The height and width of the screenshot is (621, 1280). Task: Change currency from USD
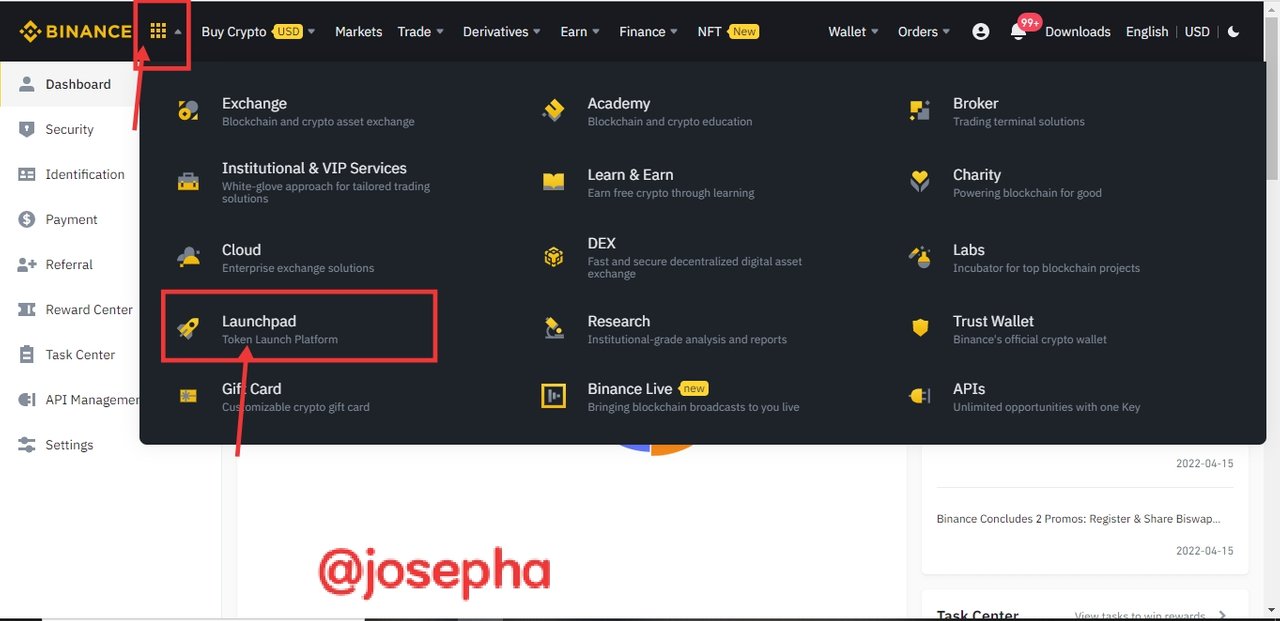(x=1197, y=31)
